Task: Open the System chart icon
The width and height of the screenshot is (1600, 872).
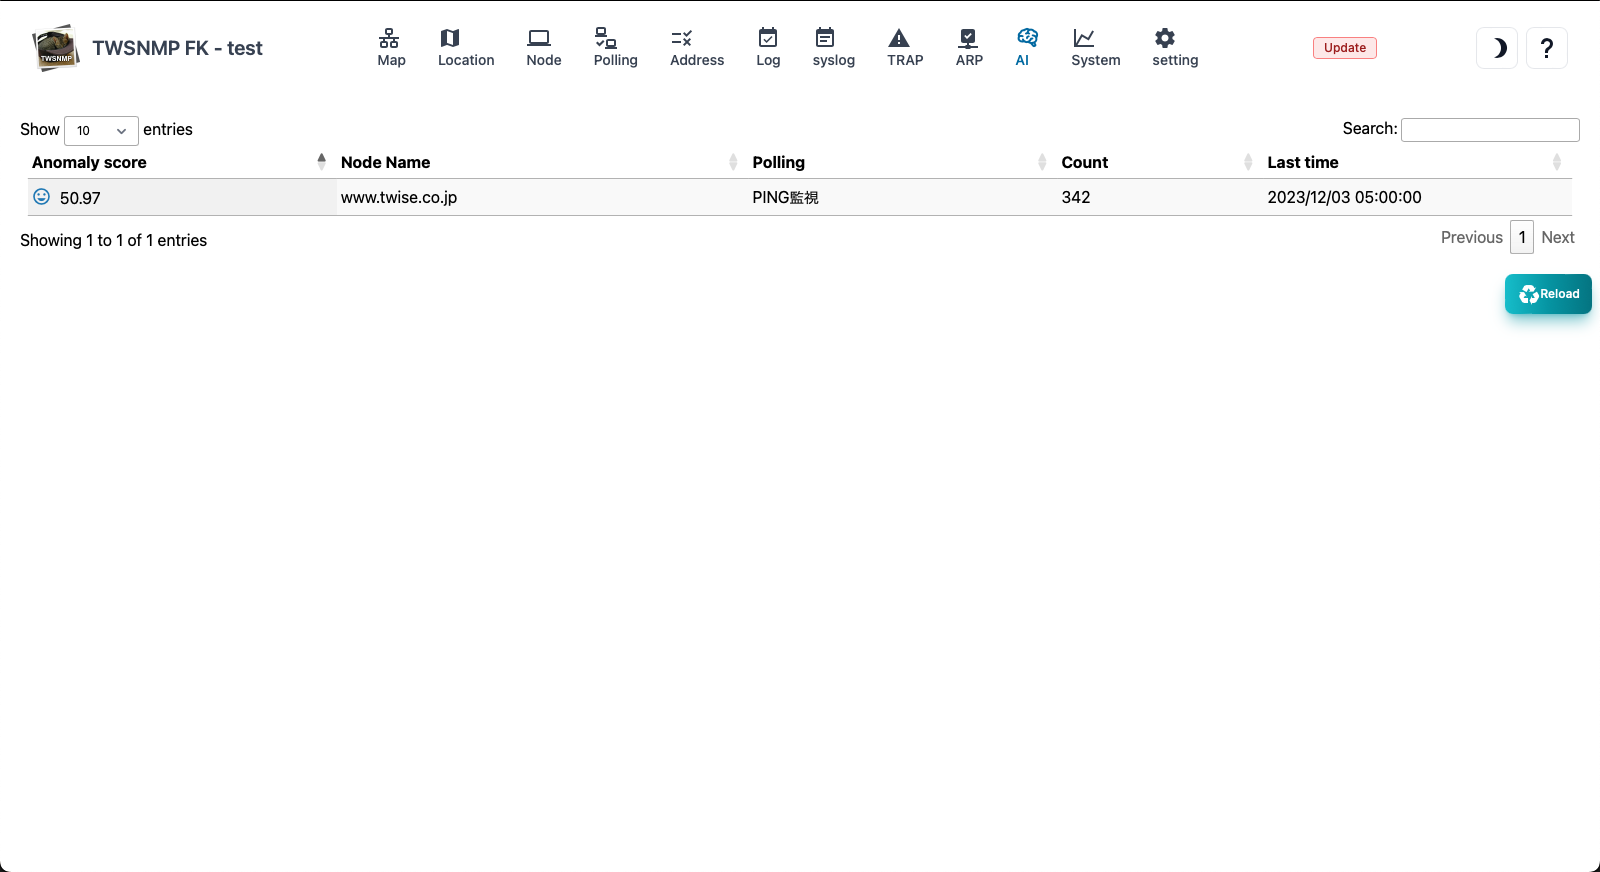Action: coord(1084,39)
